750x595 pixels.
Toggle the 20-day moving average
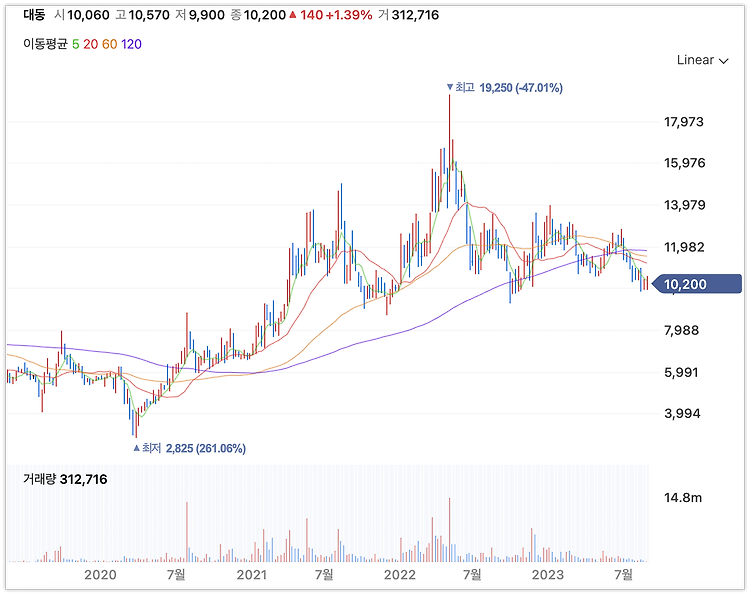click(x=90, y=44)
